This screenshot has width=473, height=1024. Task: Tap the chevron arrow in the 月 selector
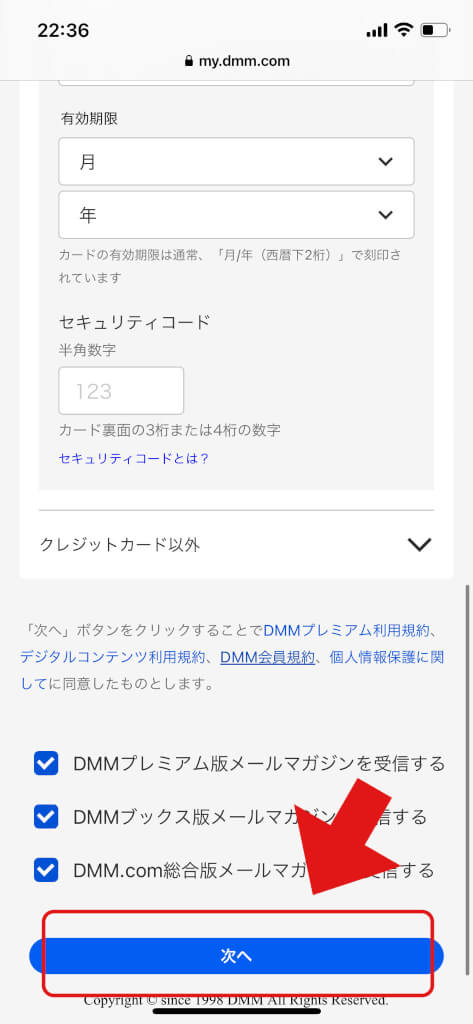pyautogui.click(x=386, y=161)
